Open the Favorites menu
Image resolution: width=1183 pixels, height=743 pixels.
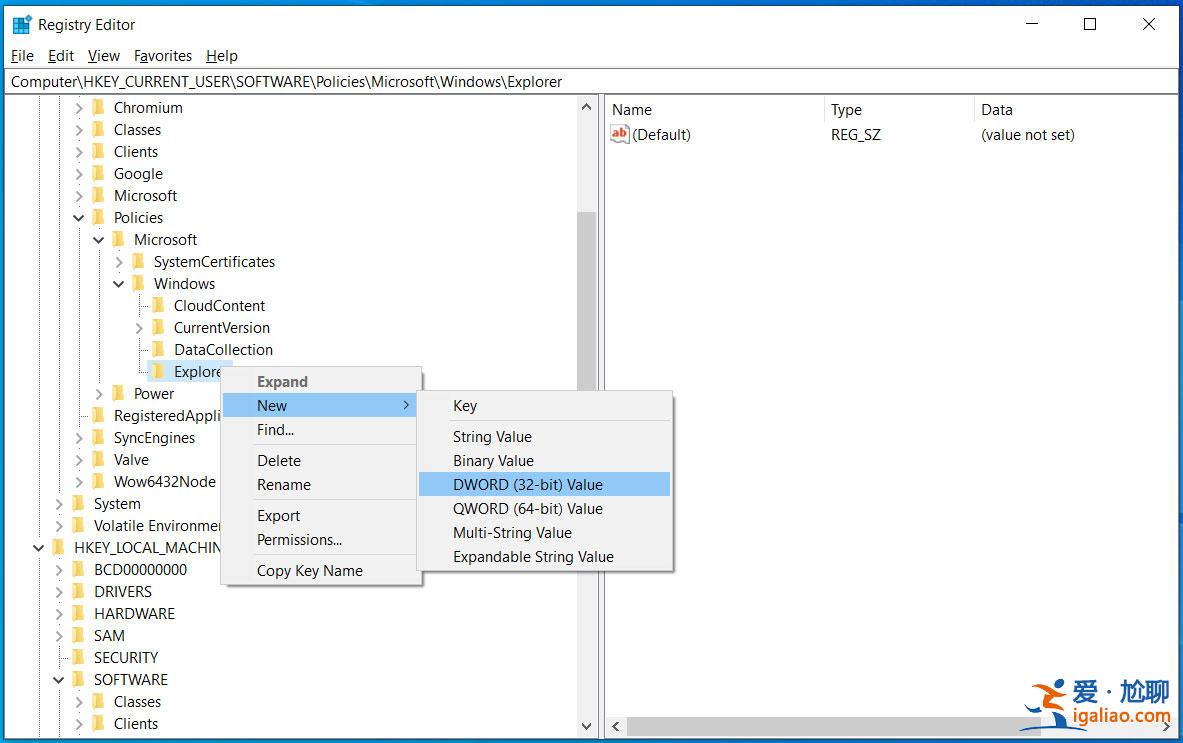click(x=162, y=56)
